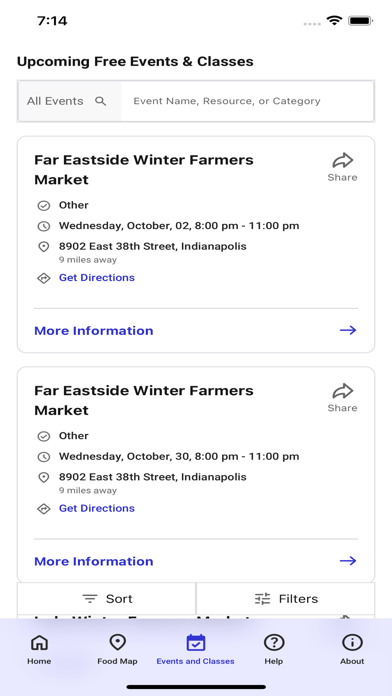392x696 pixels.
Task: Open the Filters panel
Action: 285,599
